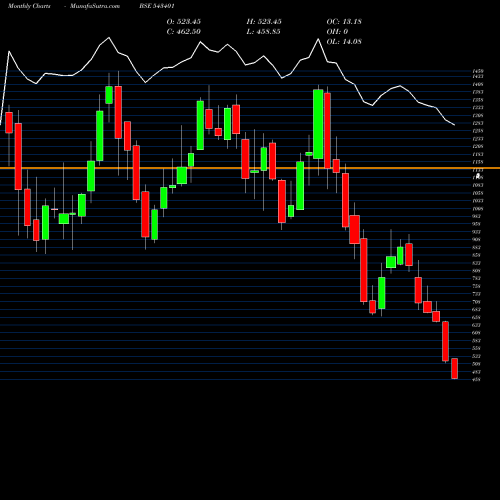Click the "OH: 0" readout
The image size is (500, 500).
click(337, 32)
